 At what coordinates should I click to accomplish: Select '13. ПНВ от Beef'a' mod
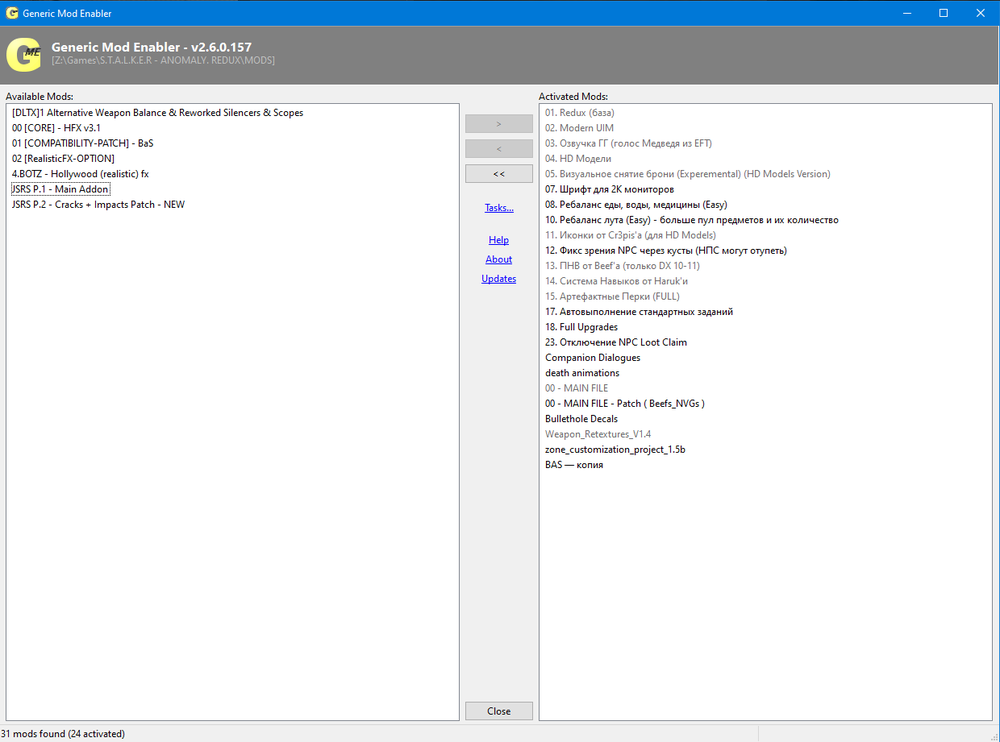[x=622, y=266]
